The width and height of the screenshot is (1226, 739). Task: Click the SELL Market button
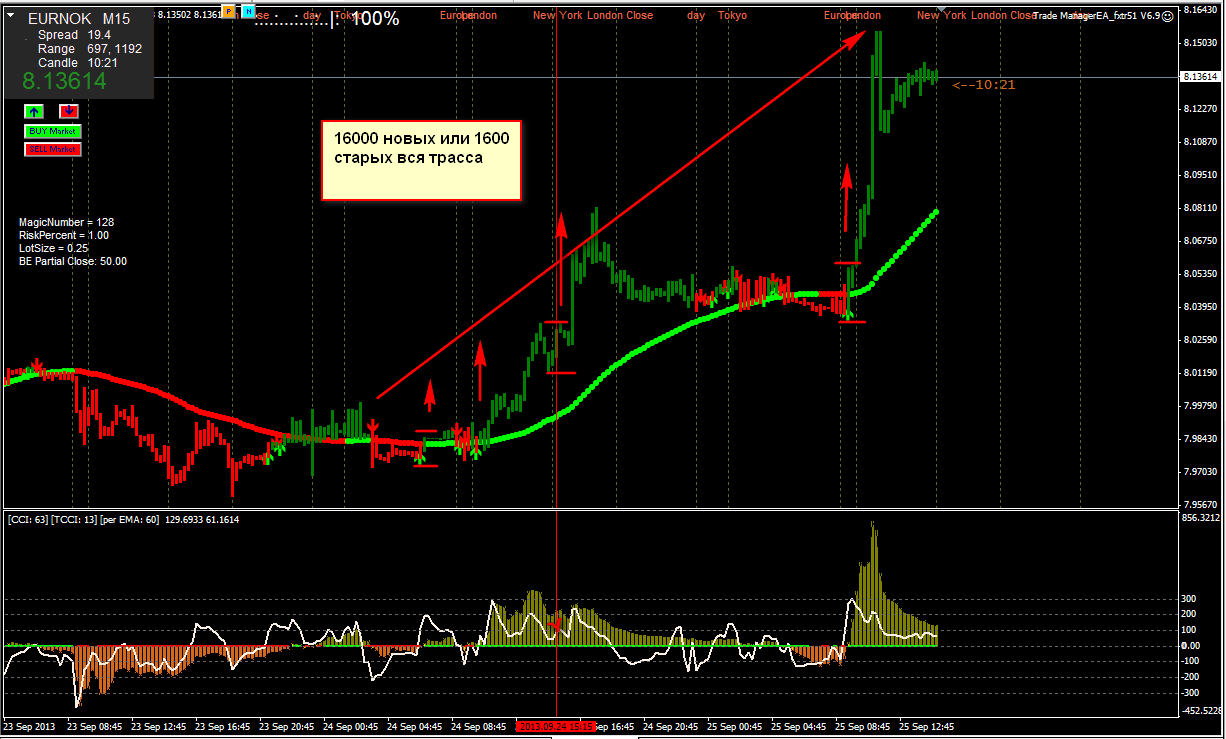pyautogui.click(x=52, y=149)
